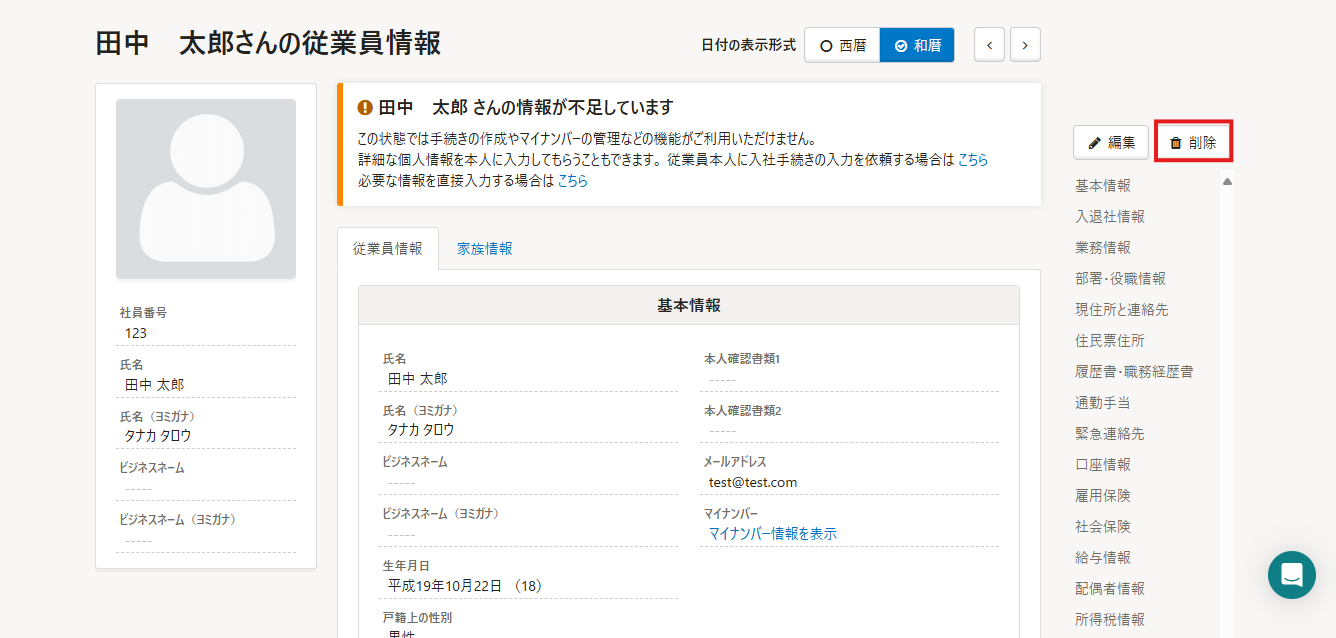
Task: Click the 社員番号 value 123
Action: tap(136, 333)
